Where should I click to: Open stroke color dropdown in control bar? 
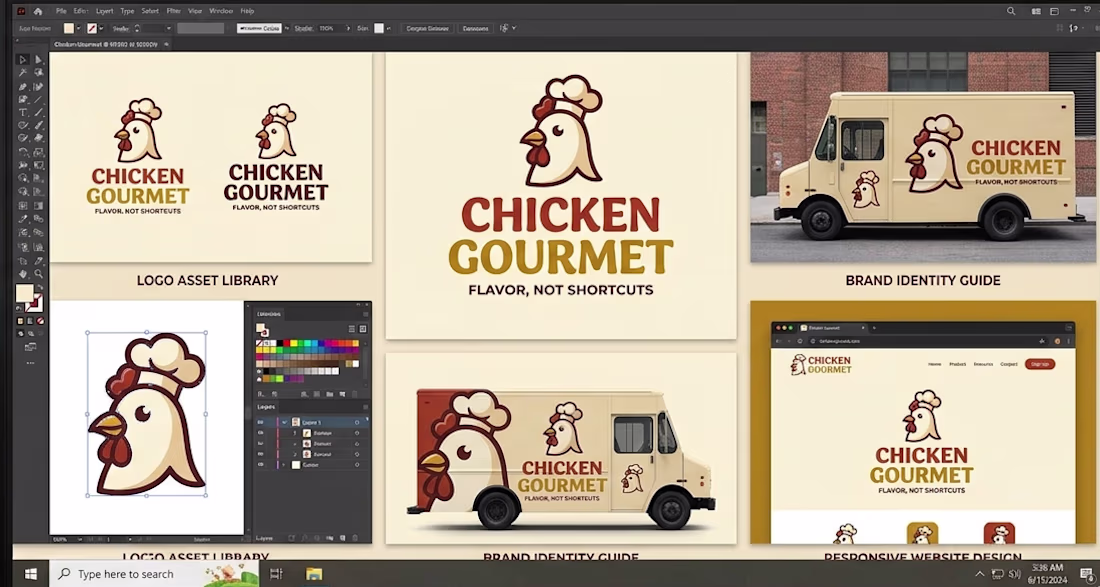pyautogui.click(x=102, y=29)
